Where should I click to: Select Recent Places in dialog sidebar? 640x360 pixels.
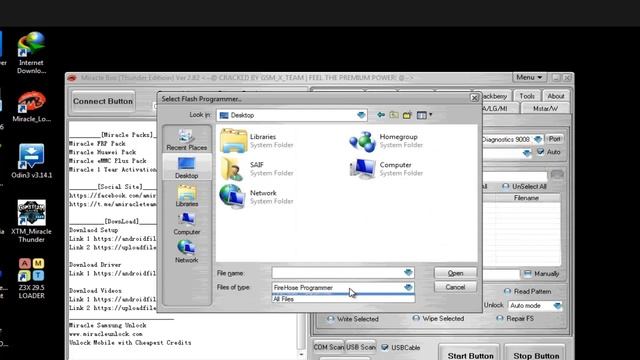[x=187, y=139]
